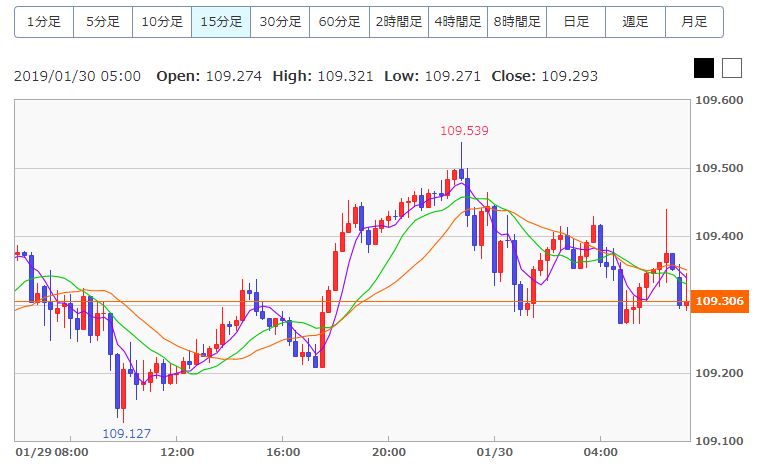Apply the white theme swatch
Image resolution: width=760 pixels, height=466 pixels.
[x=732, y=68]
